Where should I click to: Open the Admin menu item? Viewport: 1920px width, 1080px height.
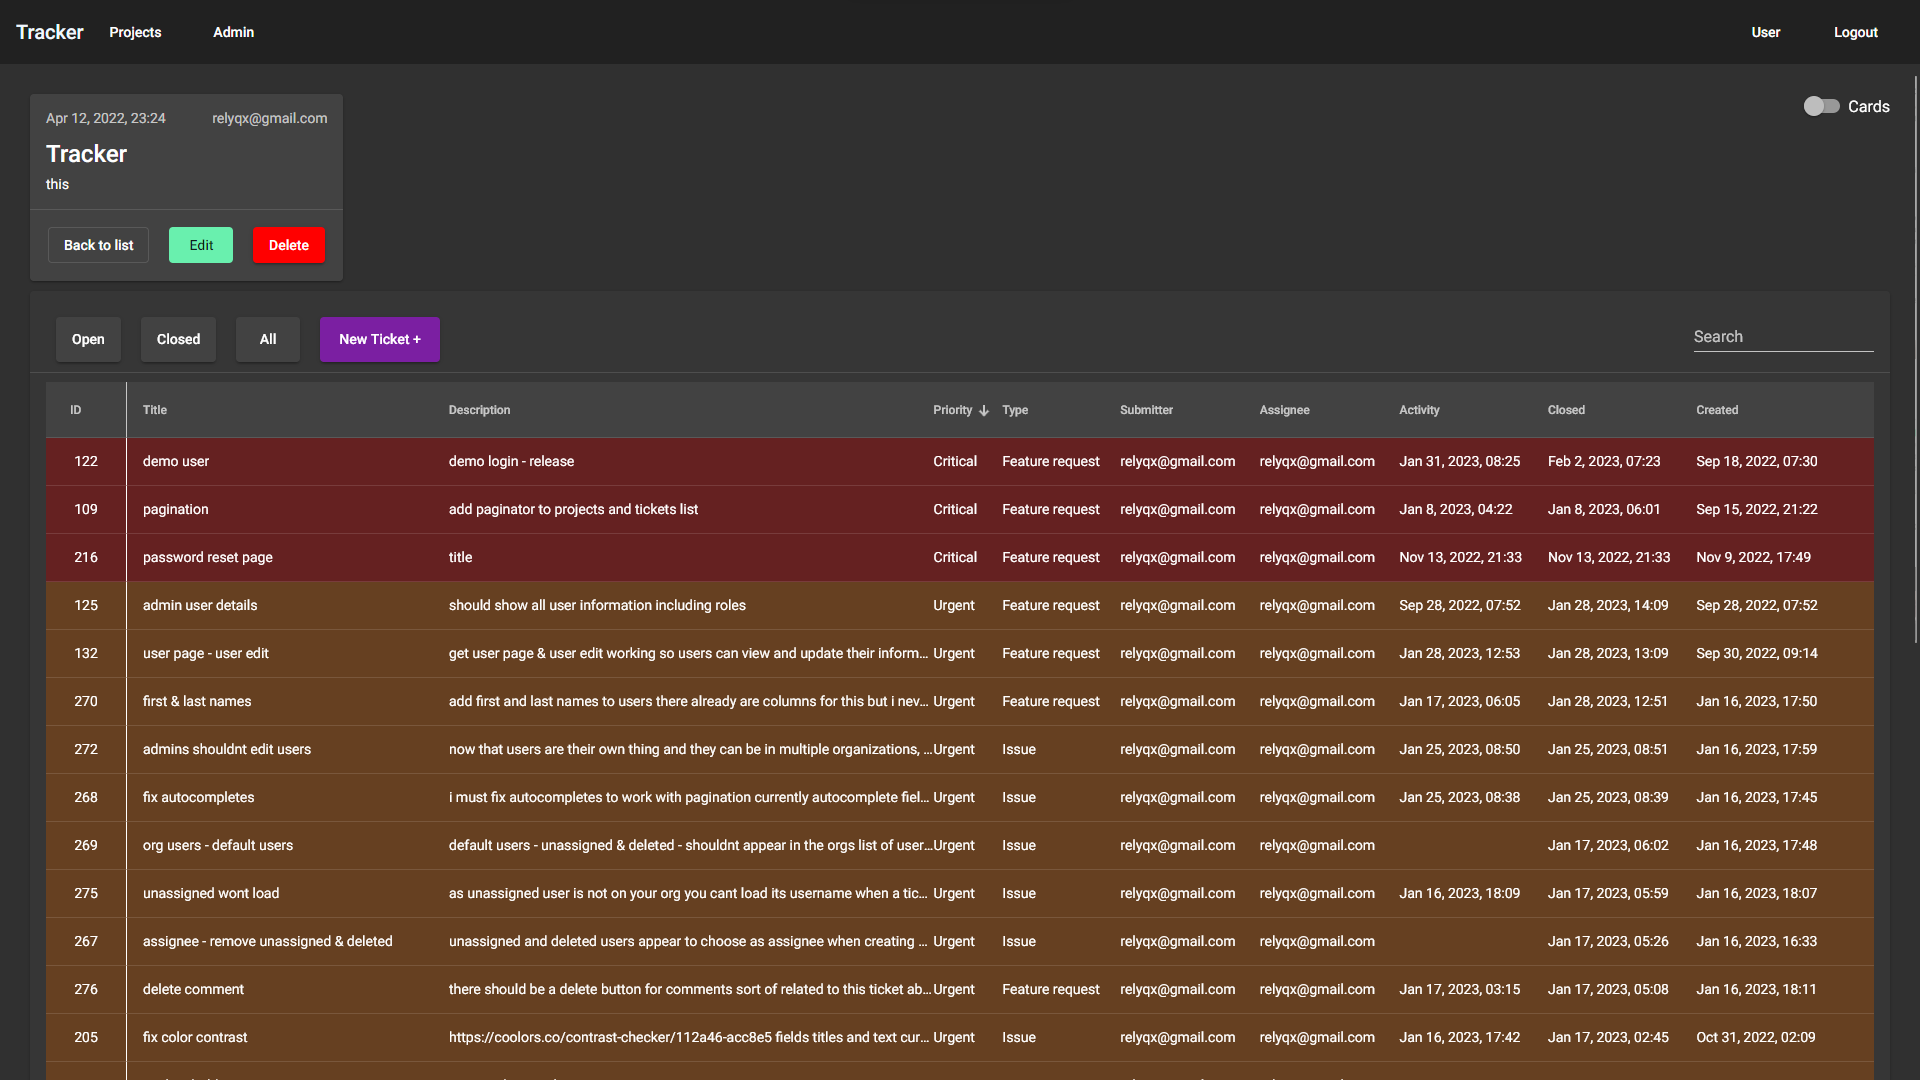click(233, 32)
